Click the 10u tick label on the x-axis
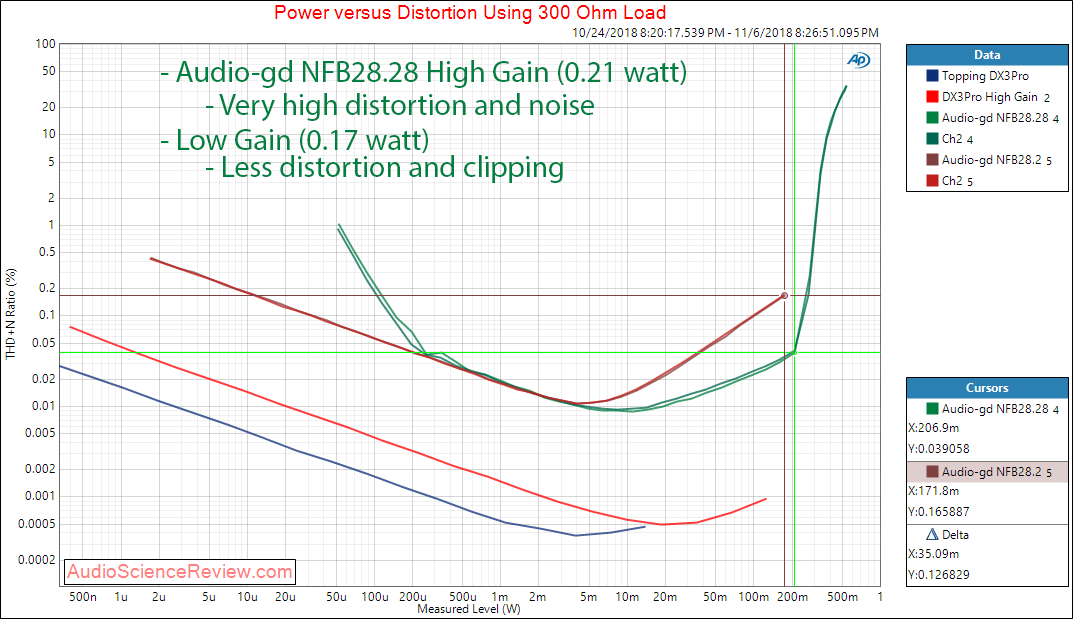Image resolution: width=1073 pixels, height=619 pixels. point(247,597)
